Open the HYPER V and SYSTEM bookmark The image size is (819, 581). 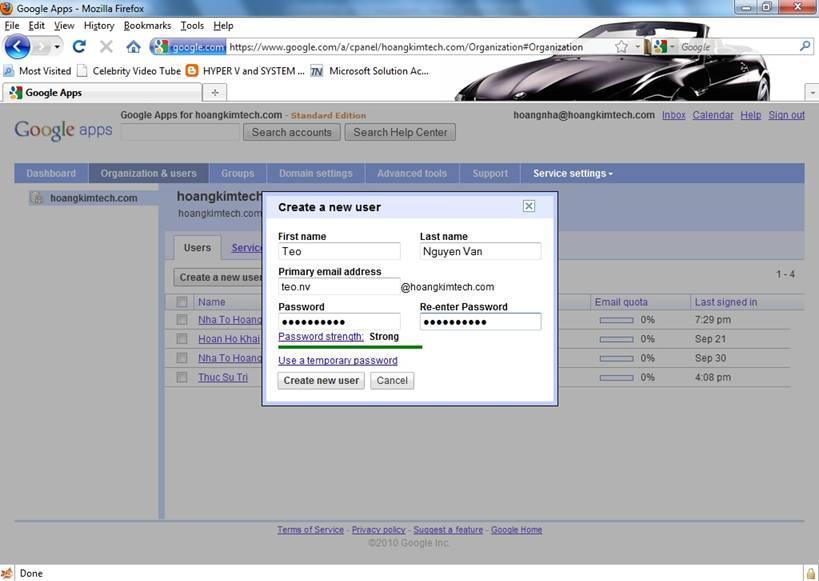pyautogui.click(x=245, y=71)
